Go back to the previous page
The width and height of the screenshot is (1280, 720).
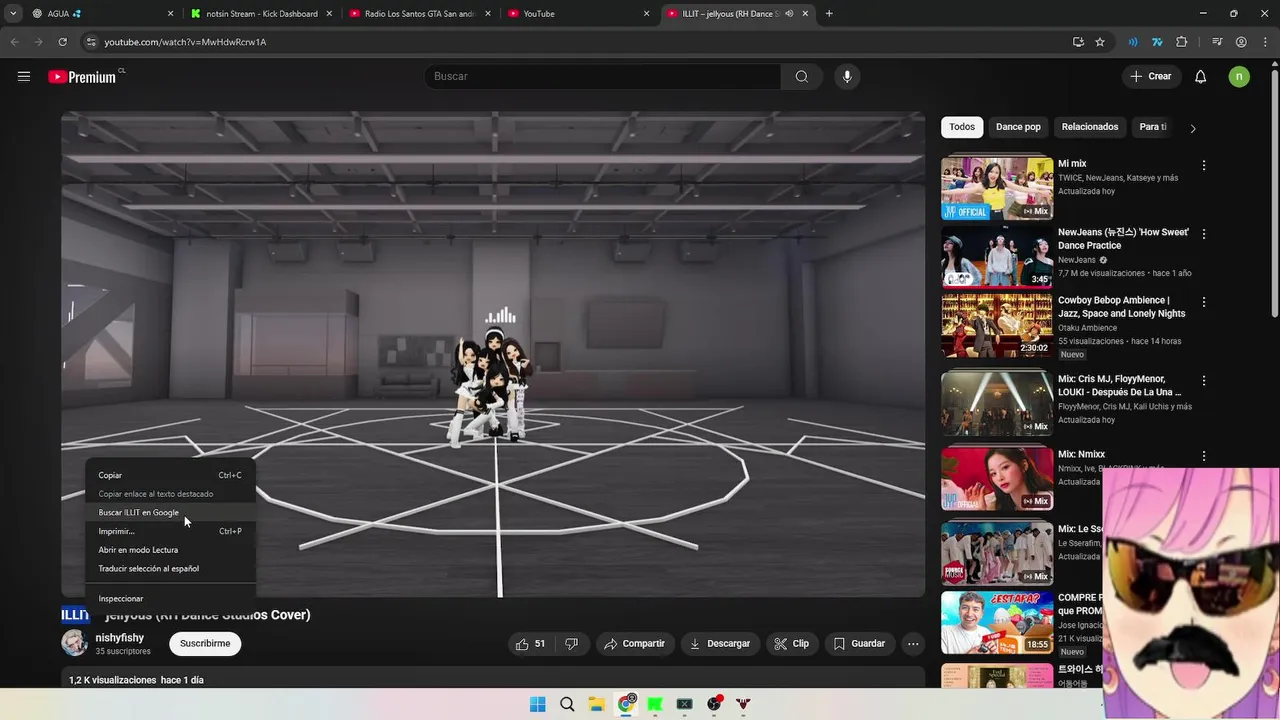[14, 42]
